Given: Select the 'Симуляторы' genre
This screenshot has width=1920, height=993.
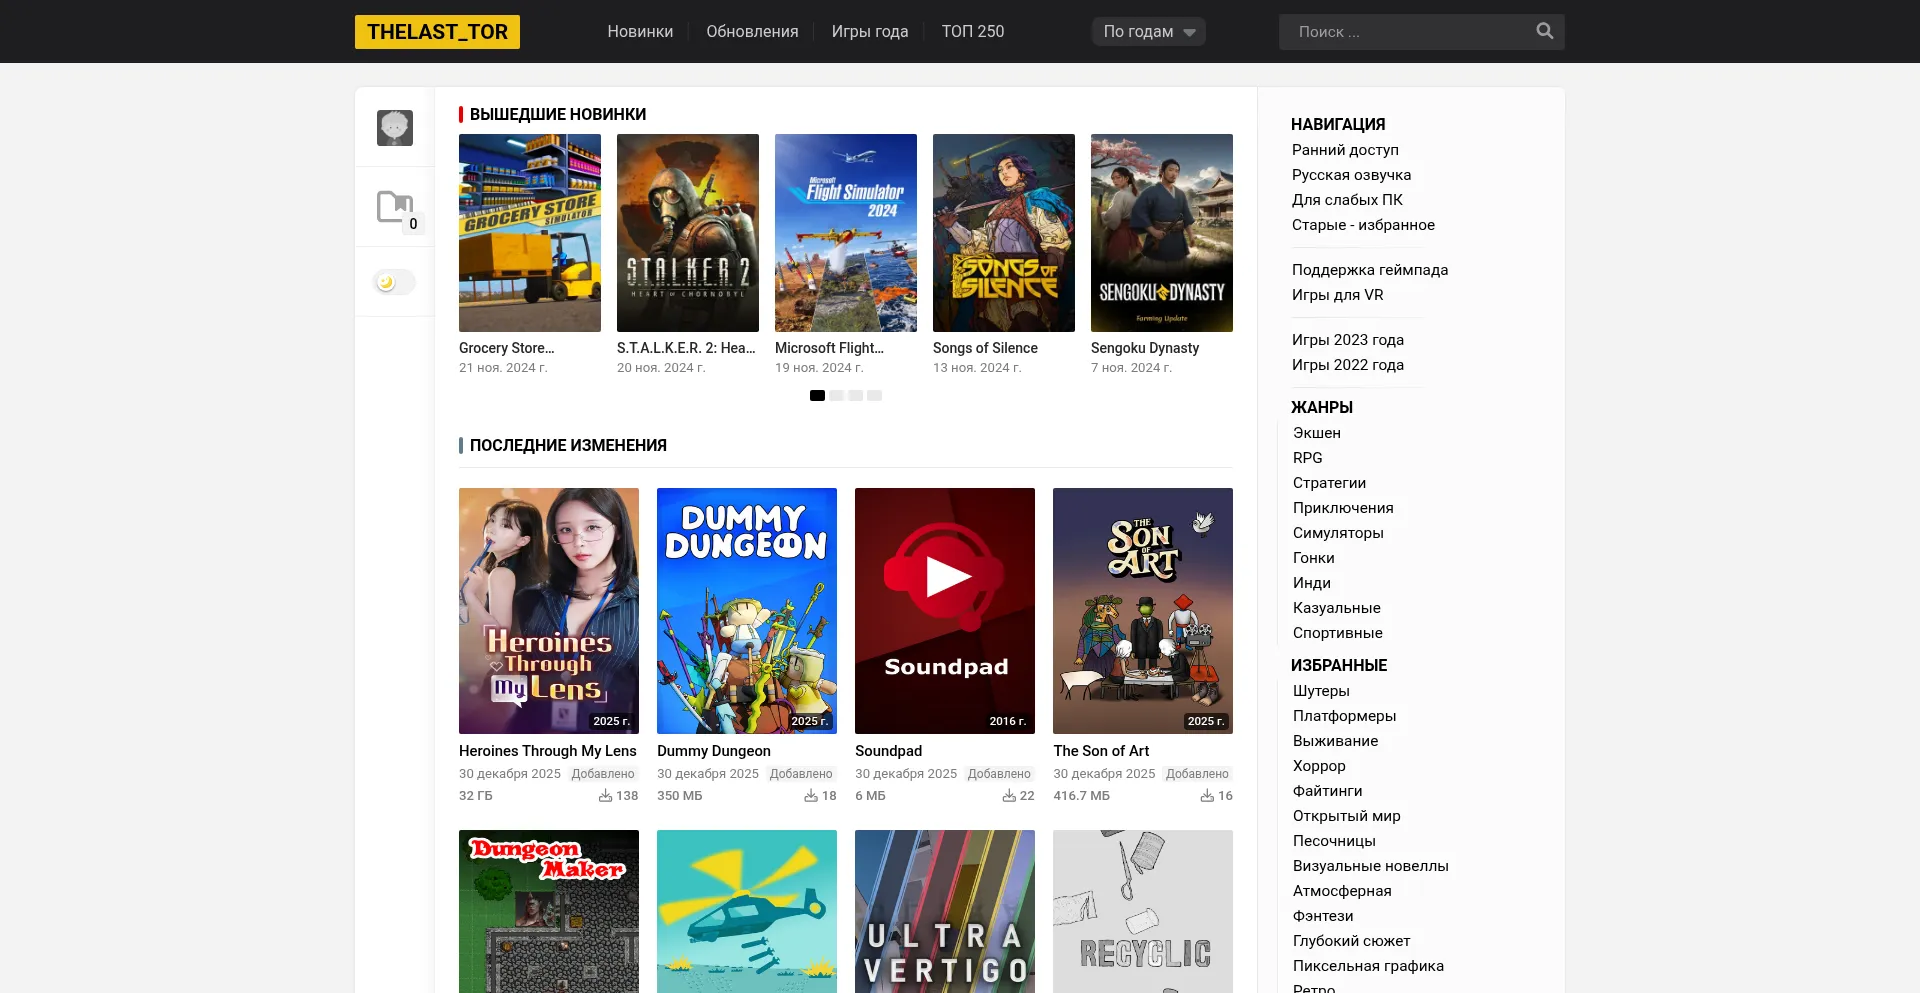Looking at the screenshot, I should tap(1338, 533).
